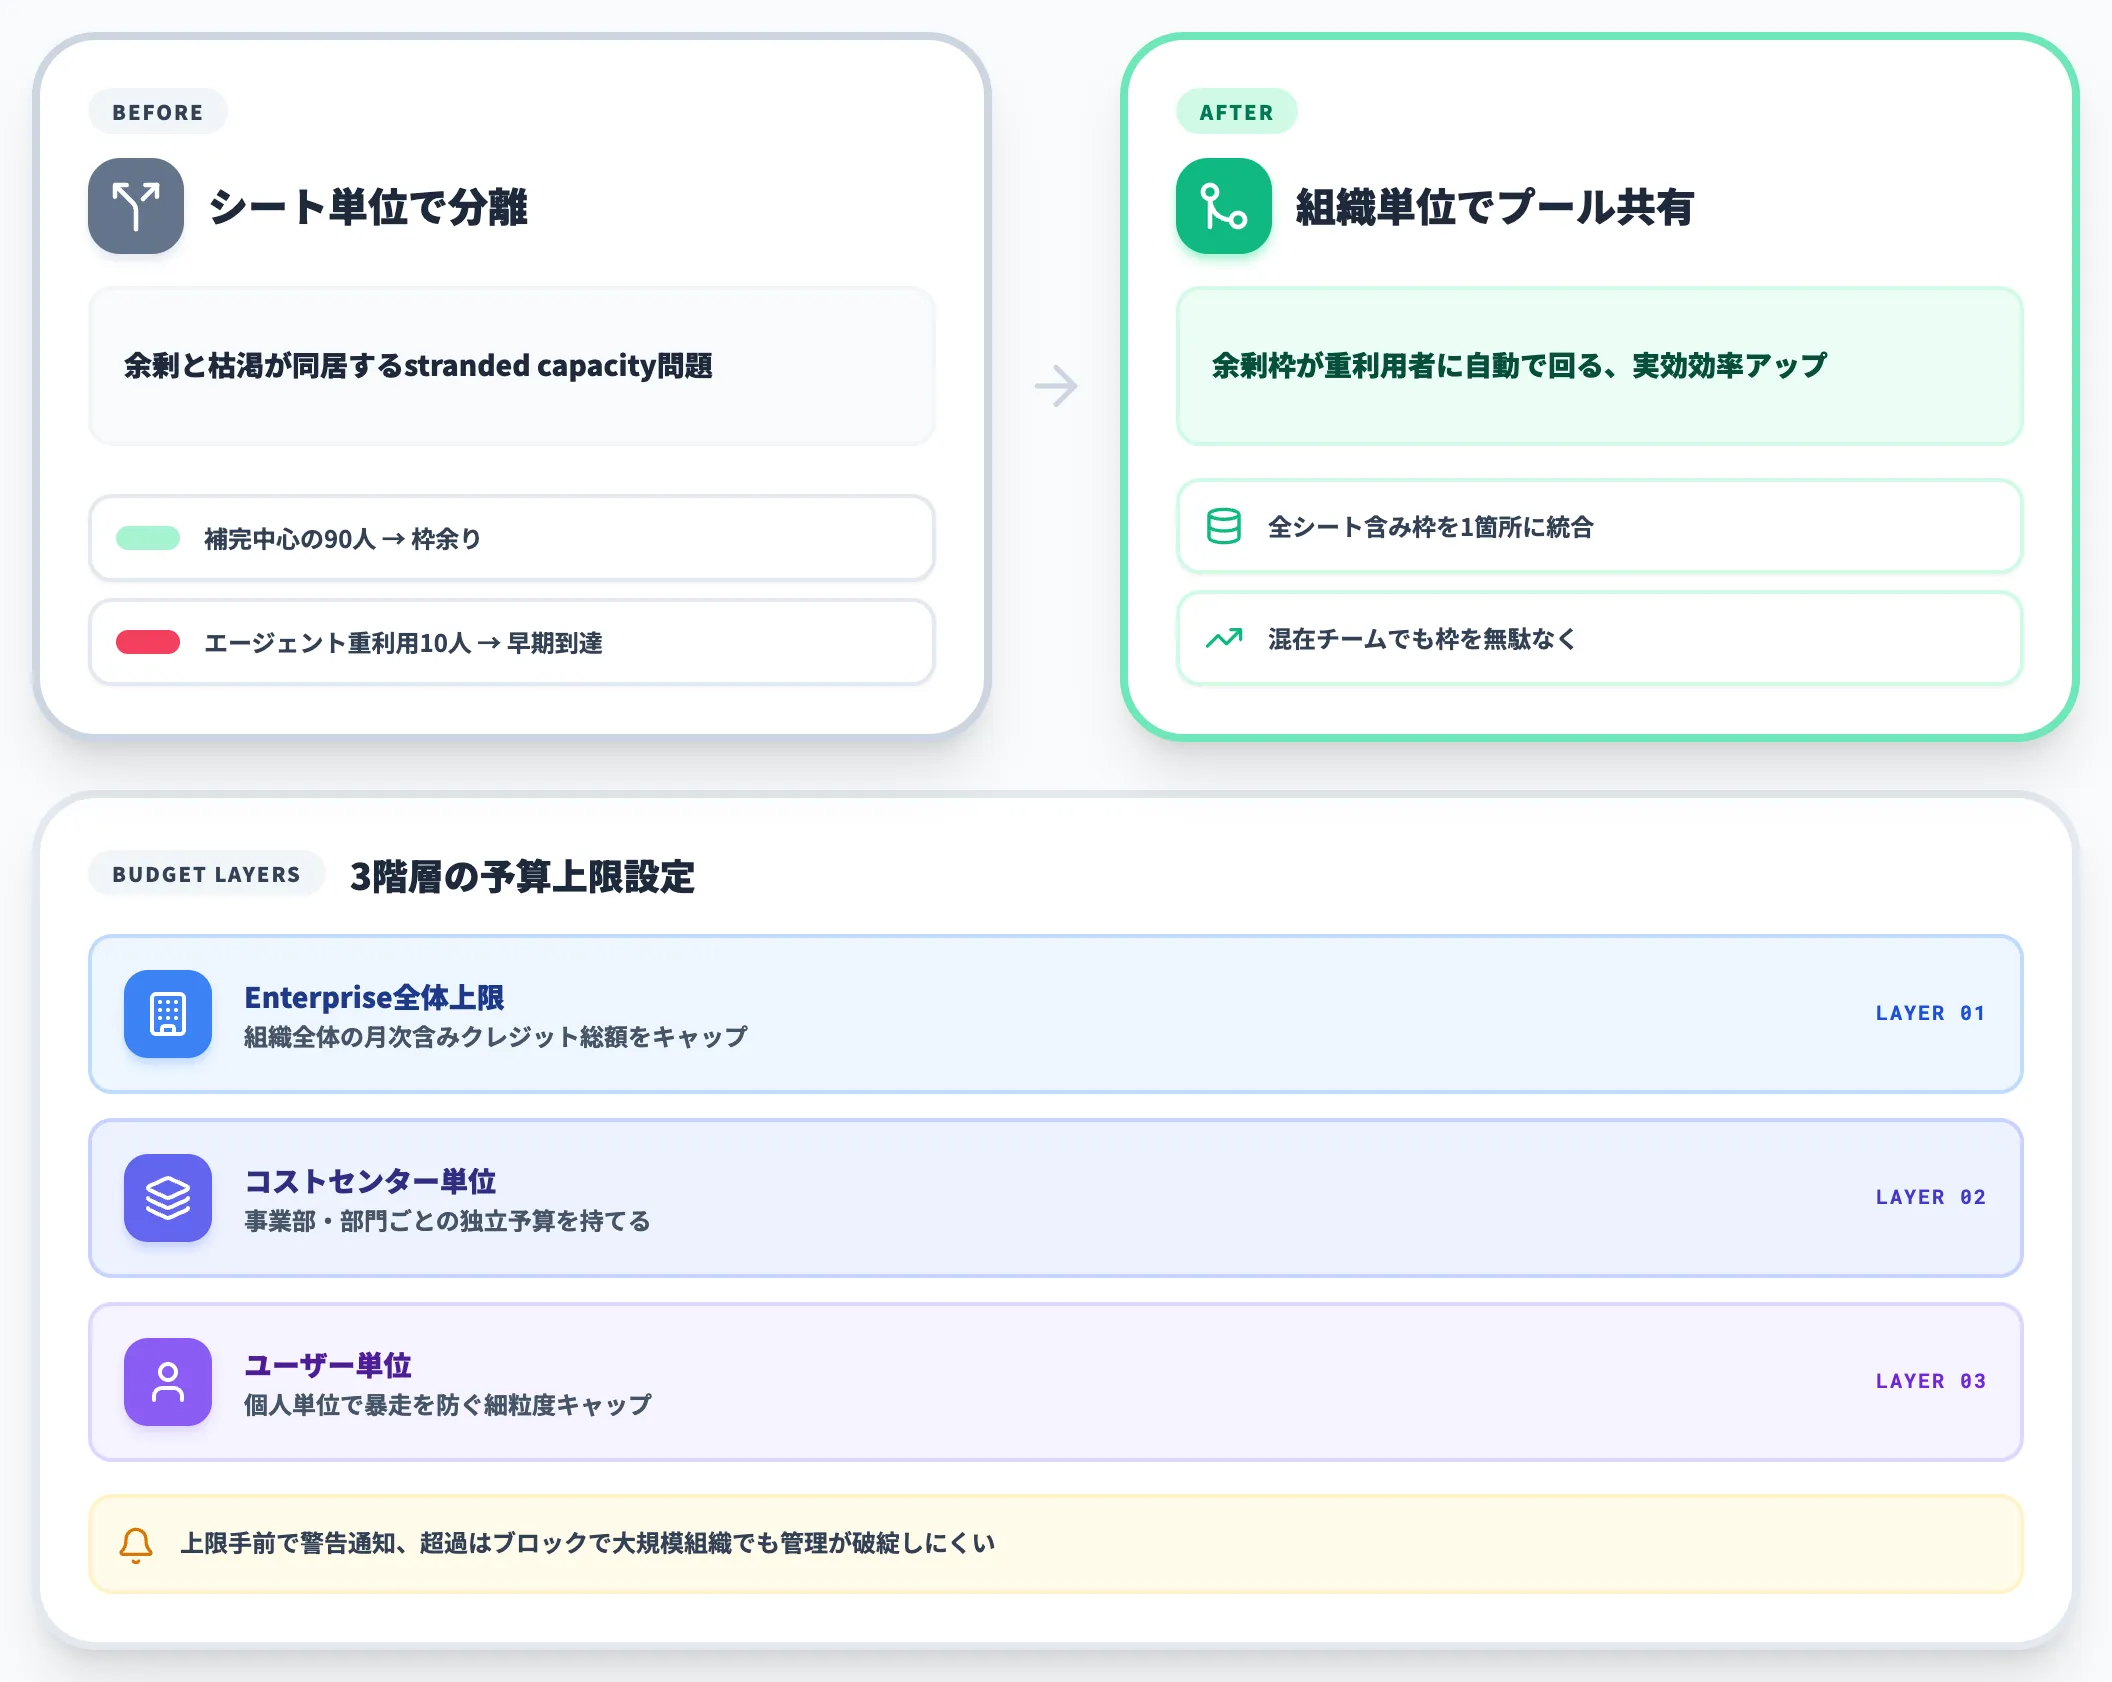This screenshot has height=1682, width=2112.
Task: Click the green branch icon beside 組織単位でプール共有
Action: pos(1224,206)
